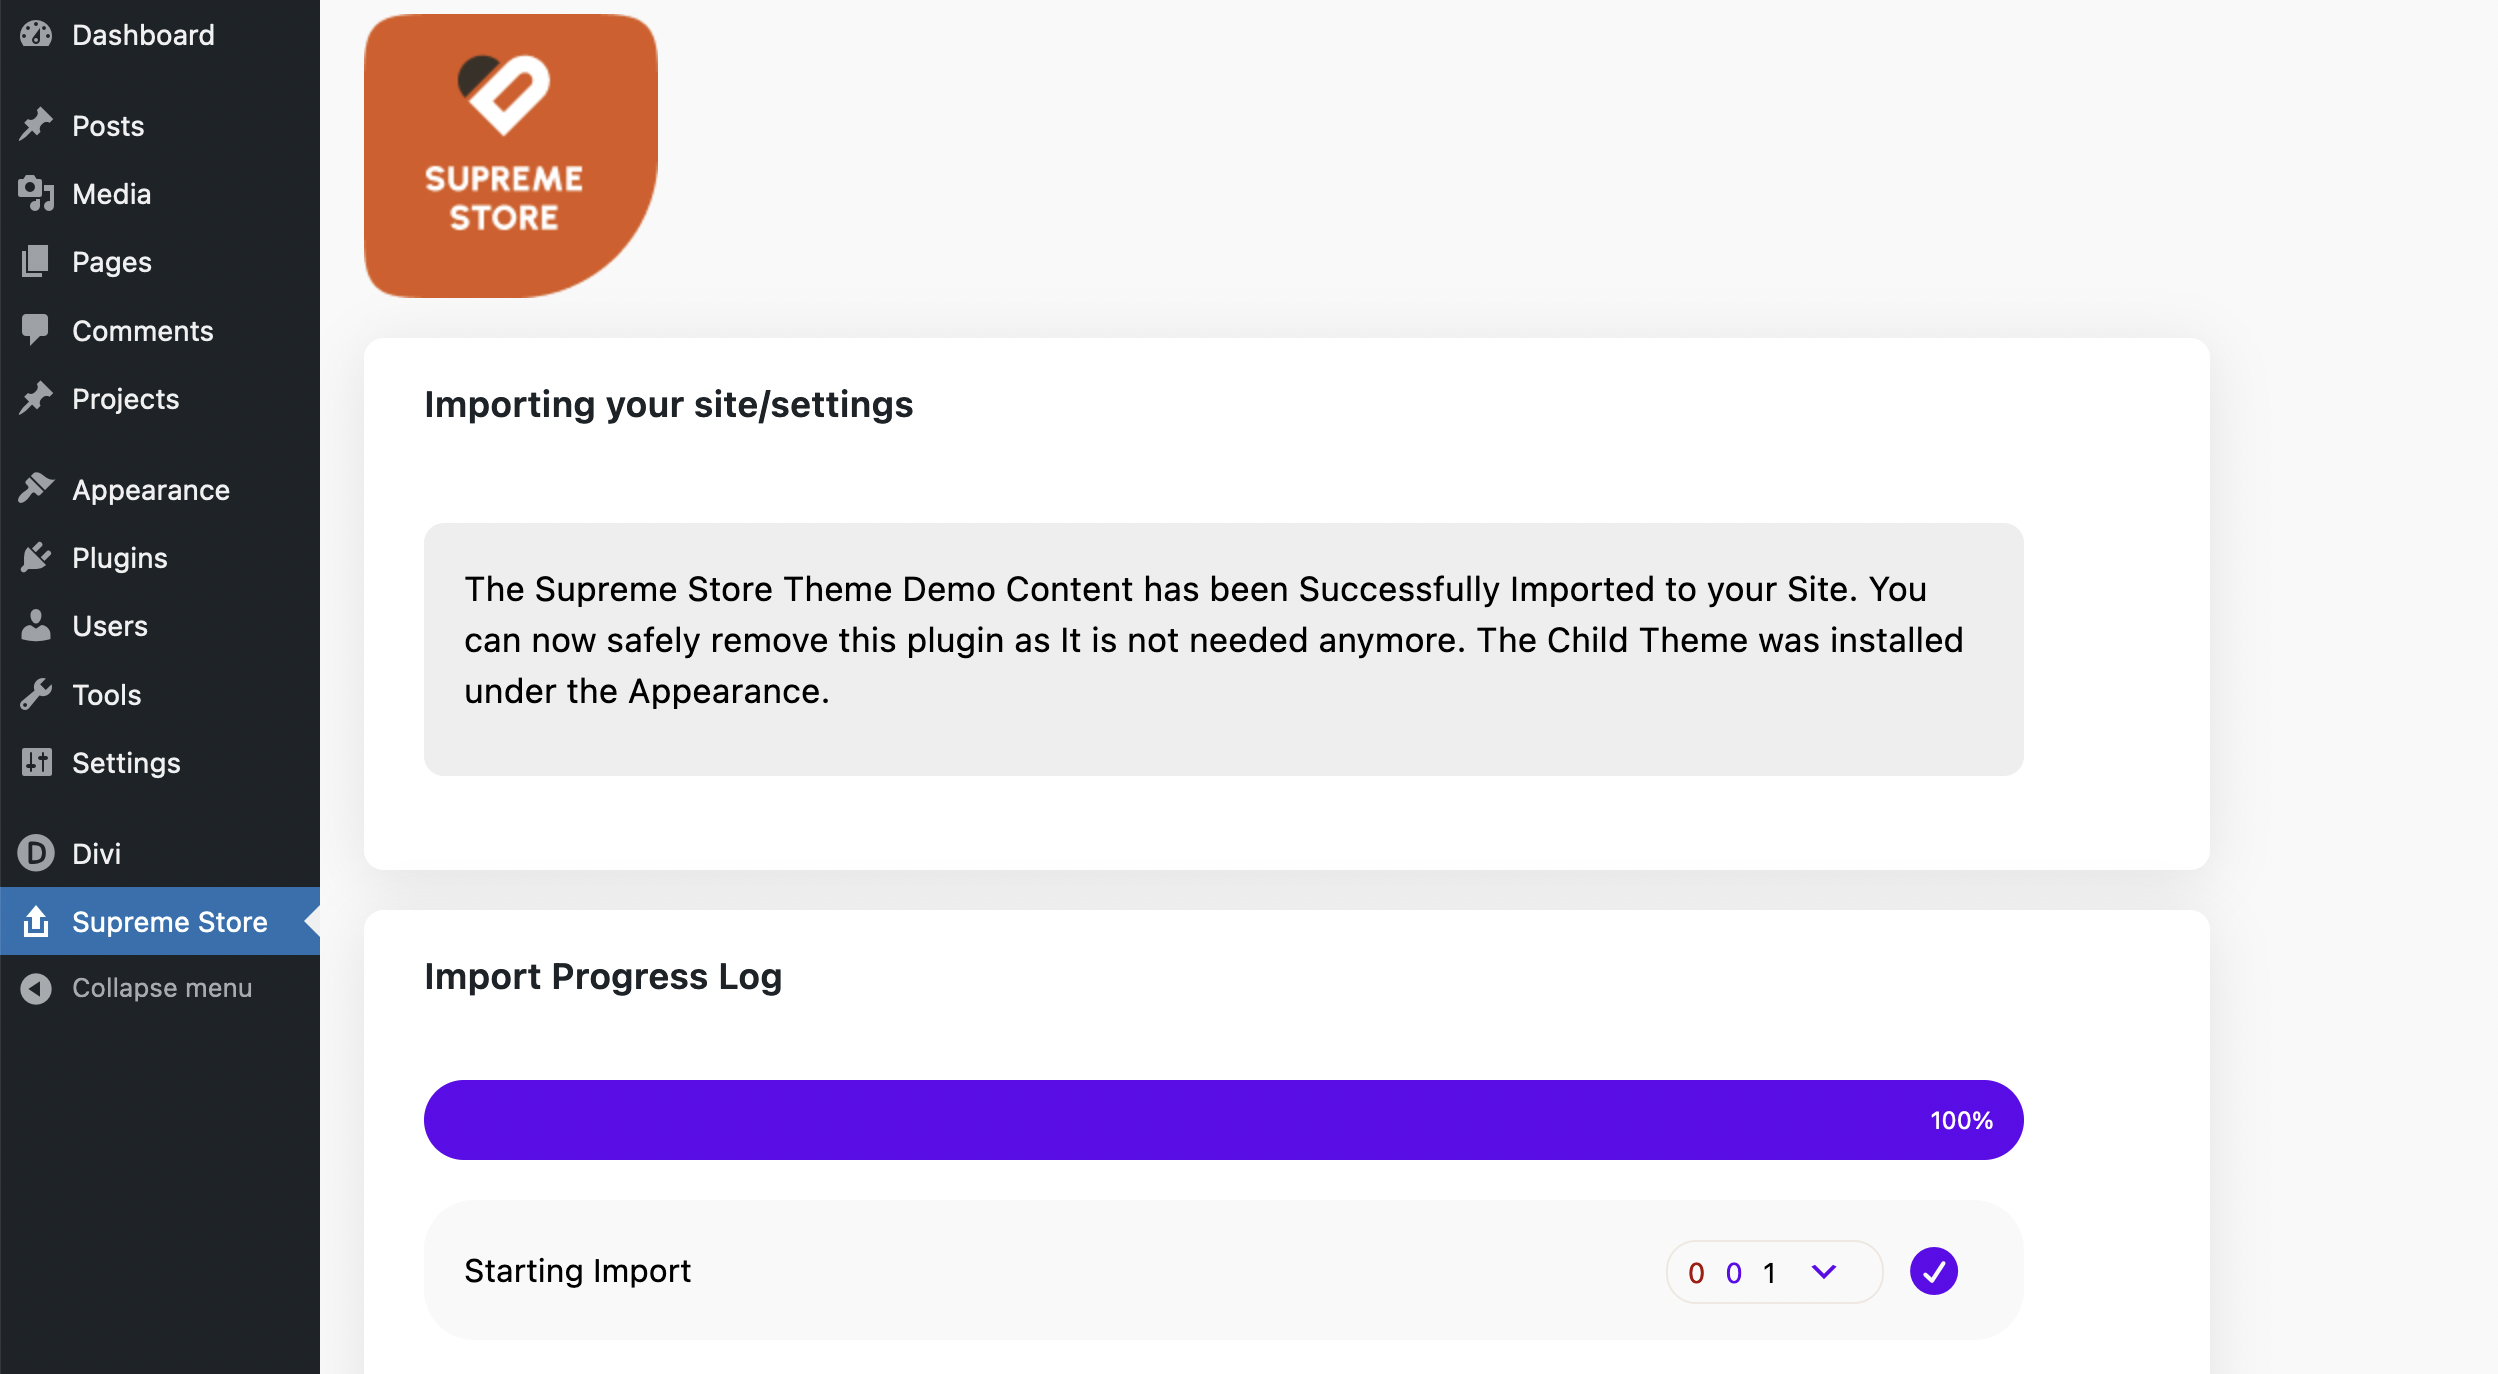Viewport: 2498px width, 1374px height.
Task: Click the import success message box
Action: pos(1222,648)
